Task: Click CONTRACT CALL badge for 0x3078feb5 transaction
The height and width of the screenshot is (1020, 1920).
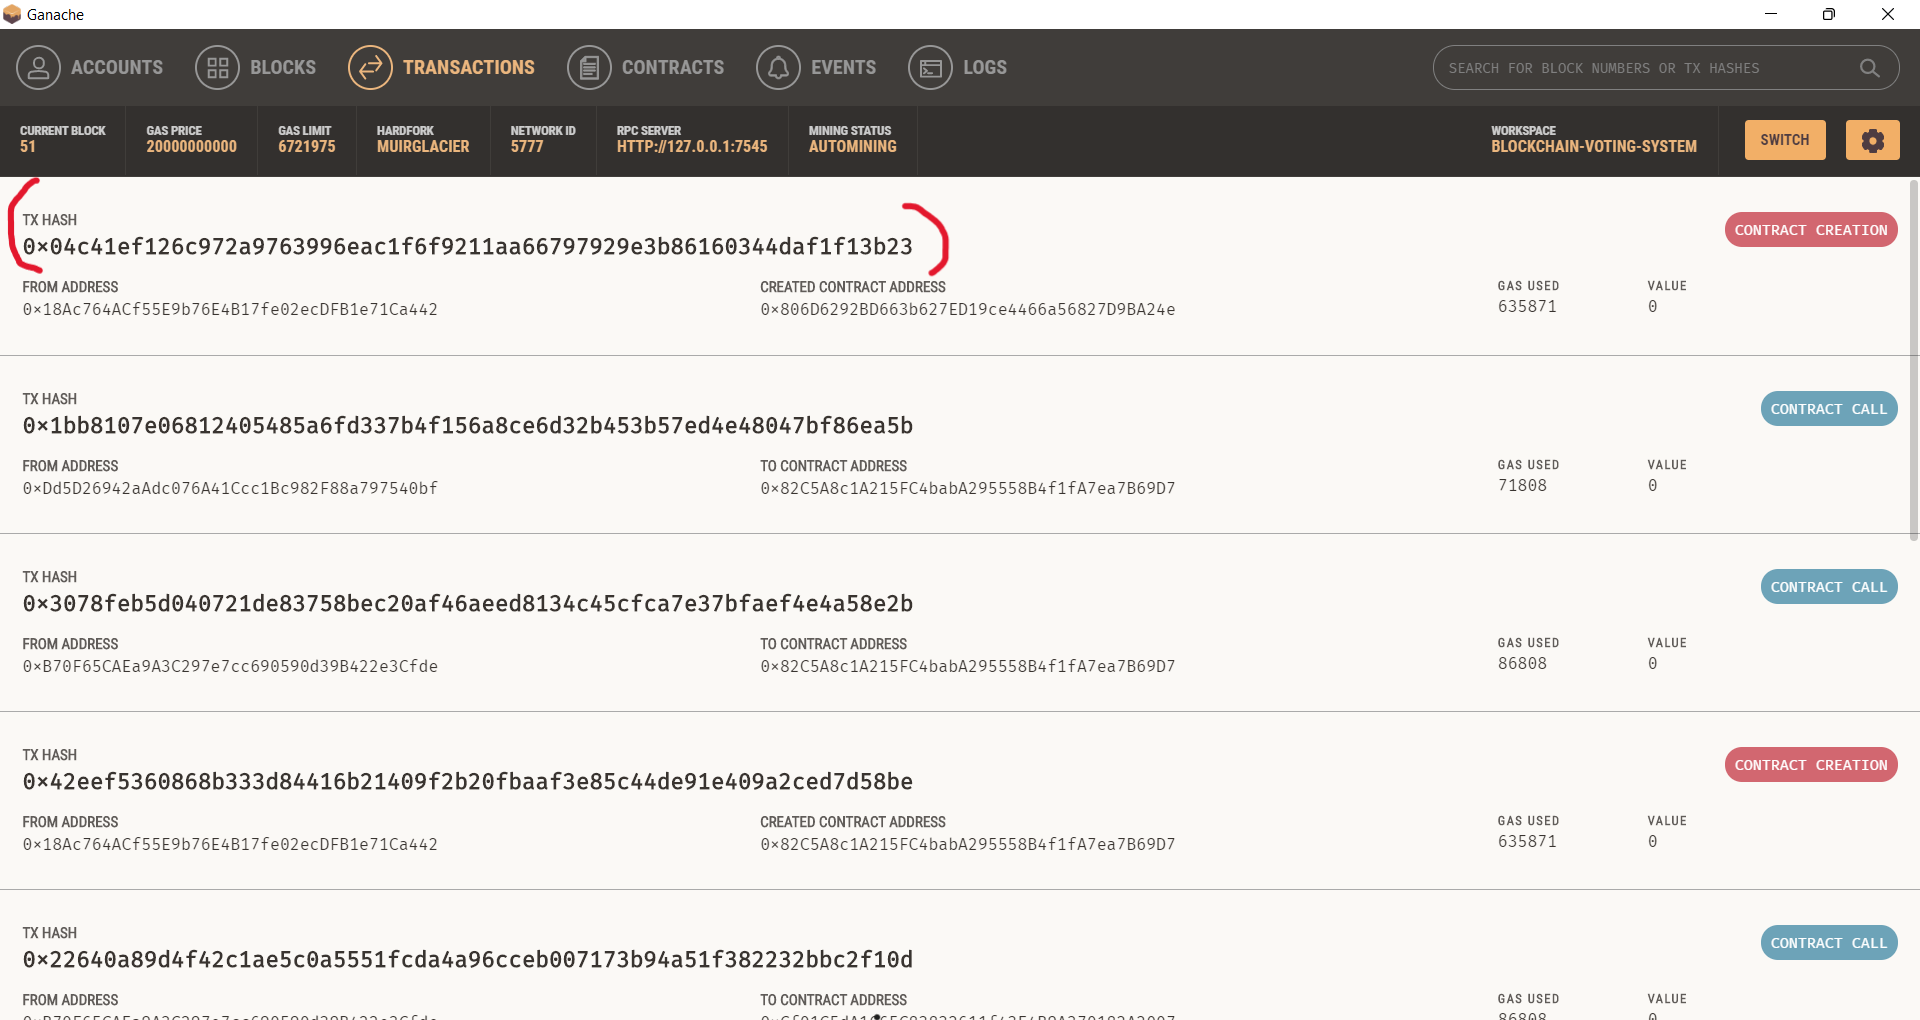Action: (1829, 587)
